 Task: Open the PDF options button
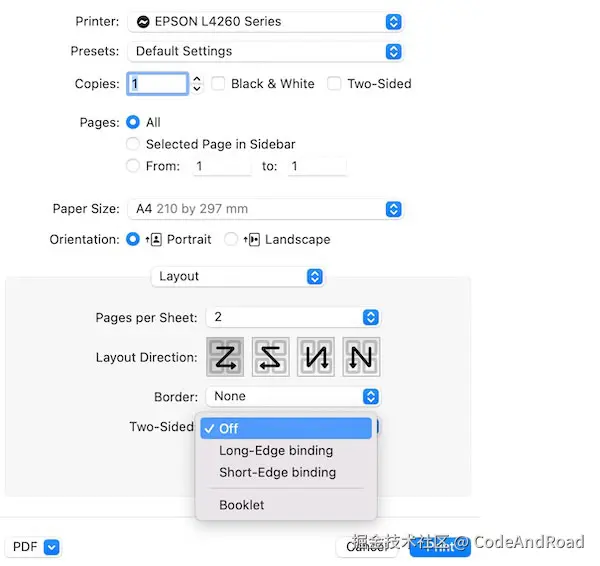point(33,547)
